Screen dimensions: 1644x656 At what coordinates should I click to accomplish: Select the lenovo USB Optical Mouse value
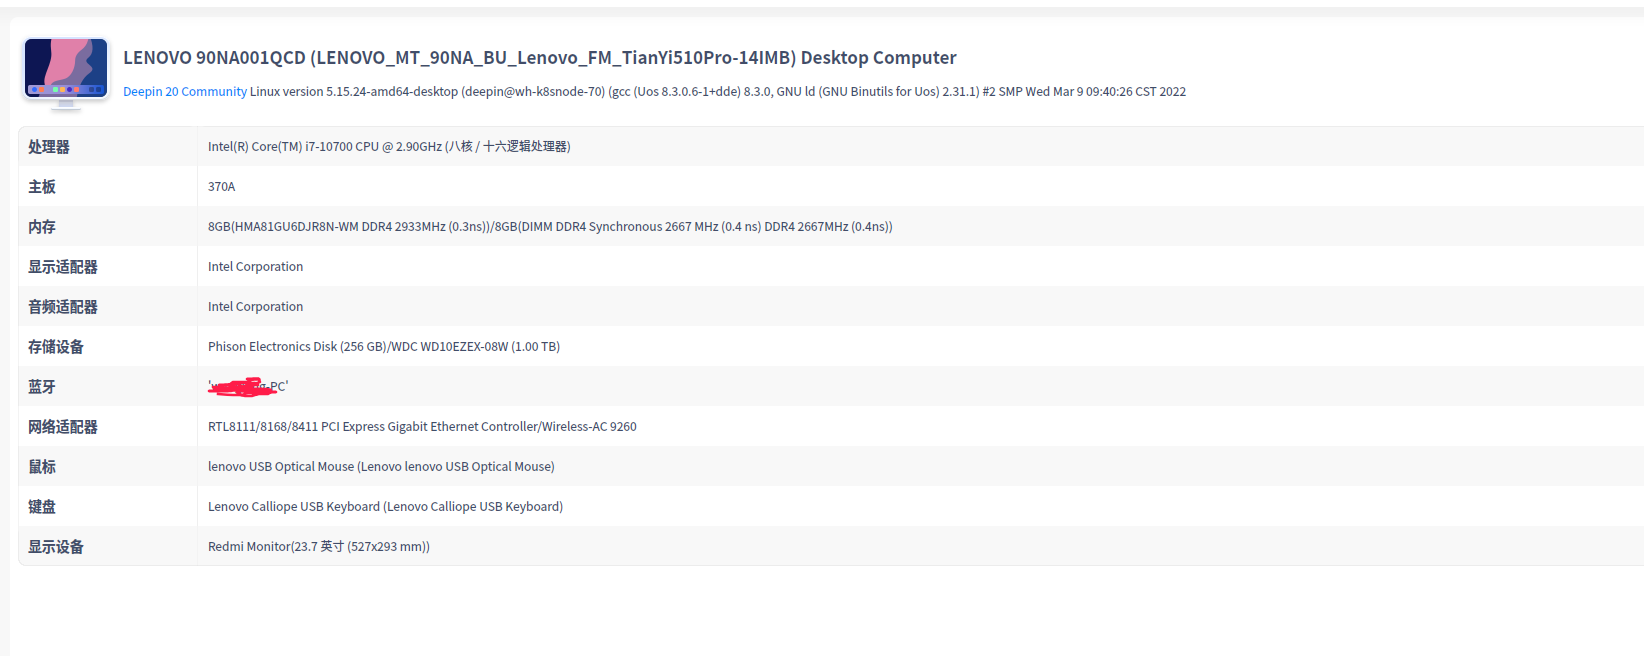pos(381,467)
